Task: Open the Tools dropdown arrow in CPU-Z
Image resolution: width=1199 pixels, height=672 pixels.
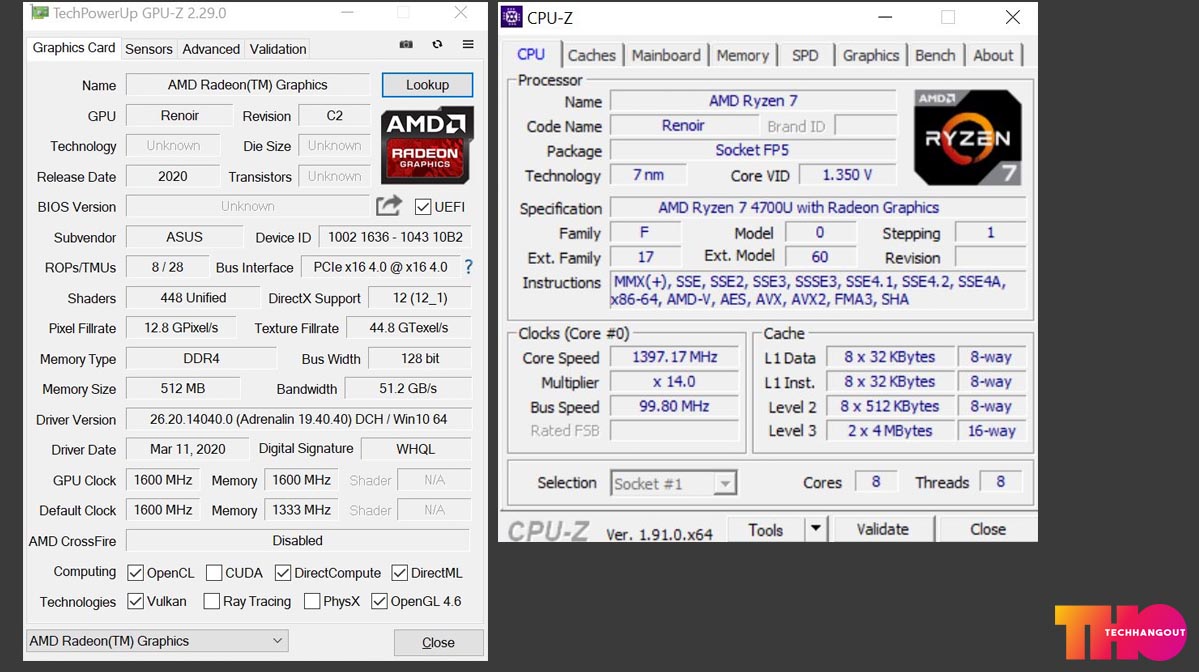Action: tap(816, 529)
